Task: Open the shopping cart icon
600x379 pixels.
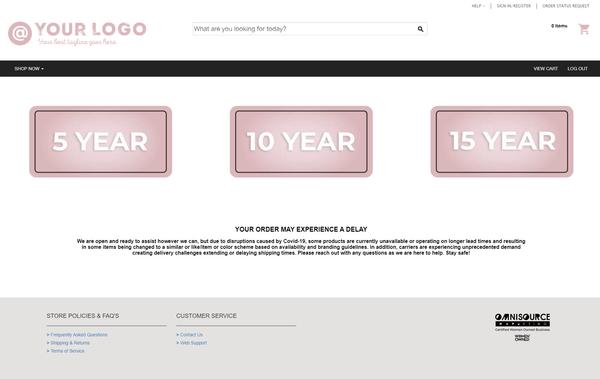Action: pyautogui.click(x=584, y=29)
